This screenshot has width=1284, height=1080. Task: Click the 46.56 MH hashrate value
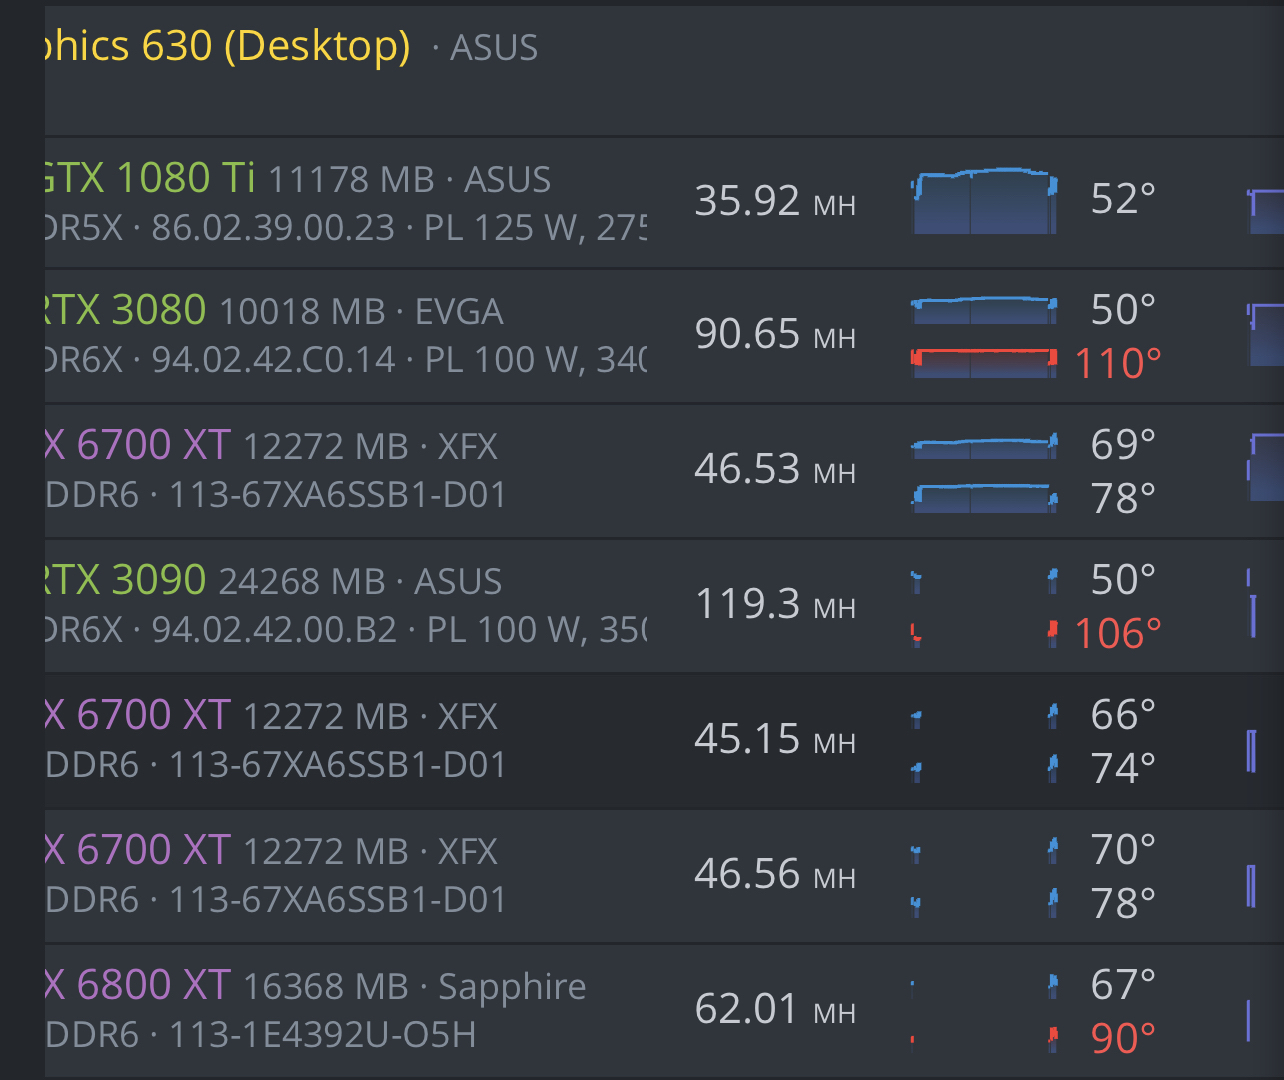tap(775, 874)
